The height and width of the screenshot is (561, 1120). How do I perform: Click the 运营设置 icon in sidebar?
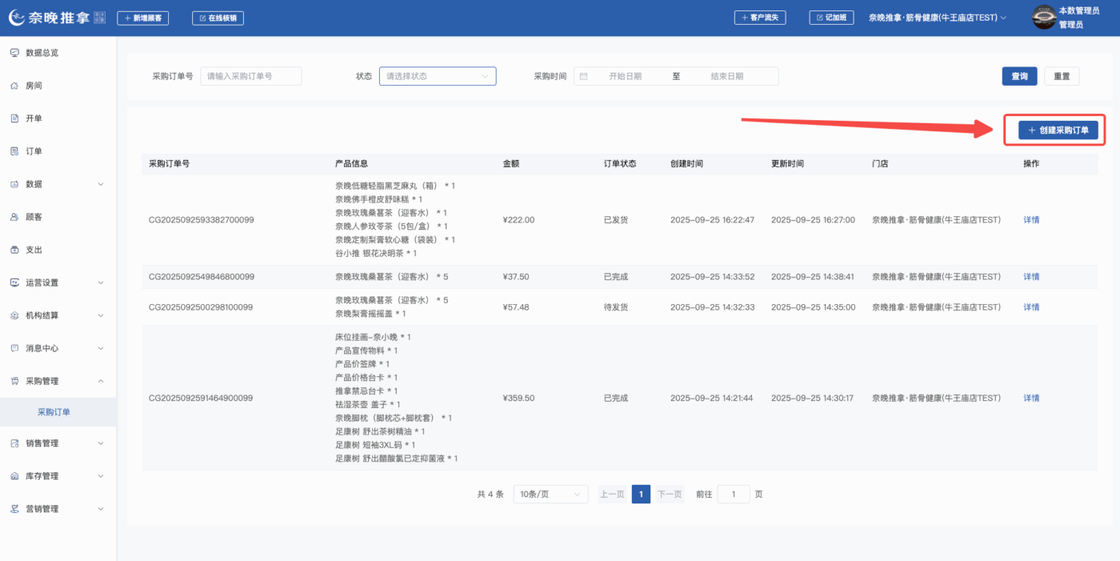[x=14, y=283]
